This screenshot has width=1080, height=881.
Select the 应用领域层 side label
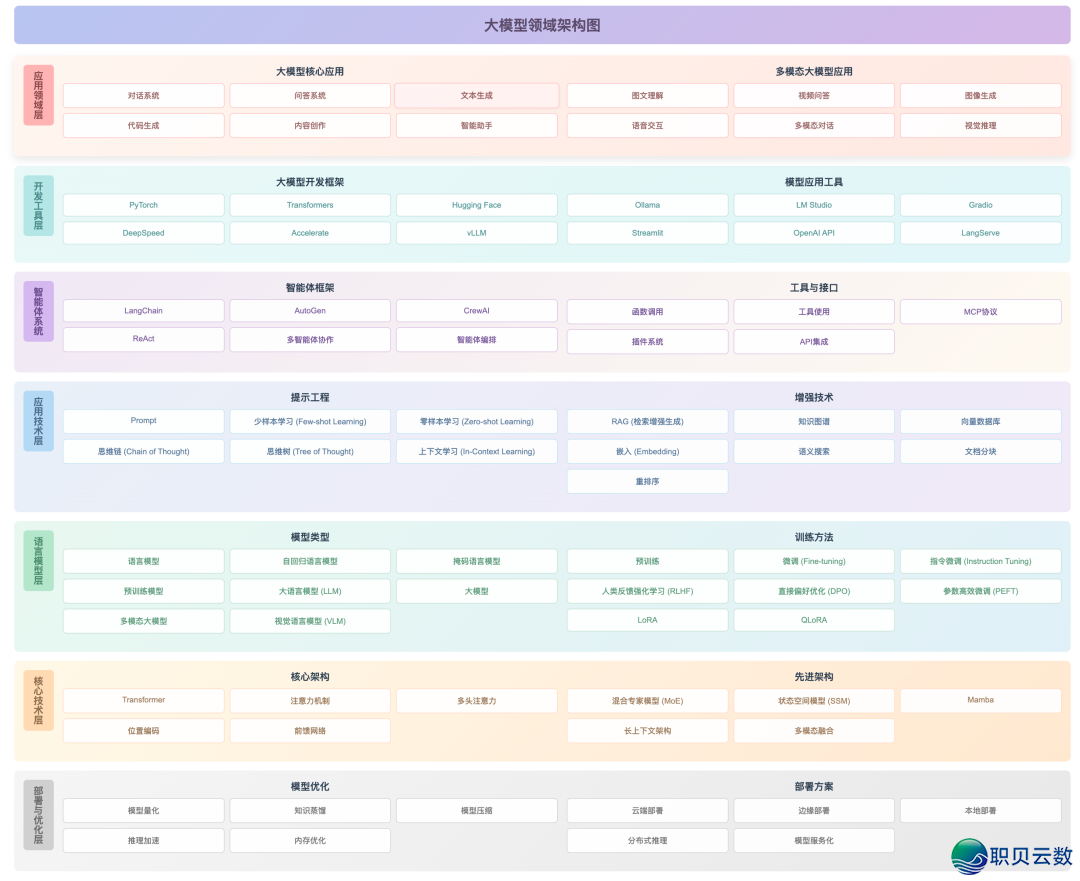click(x=38, y=95)
